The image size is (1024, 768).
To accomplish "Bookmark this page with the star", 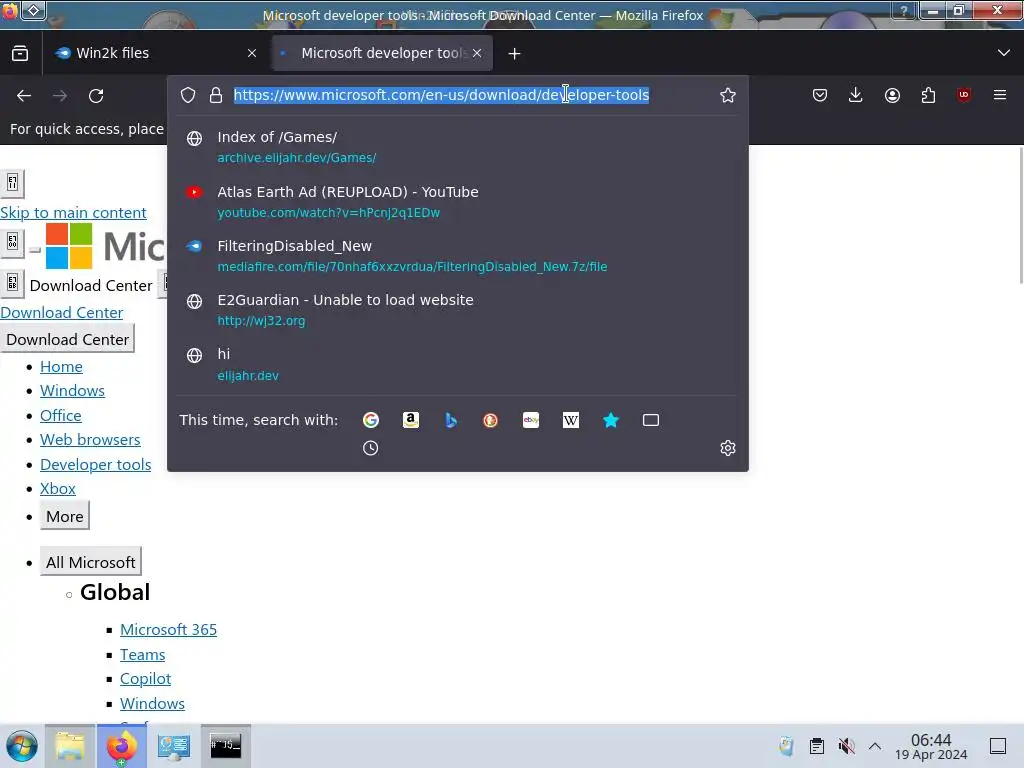I will (x=728, y=95).
